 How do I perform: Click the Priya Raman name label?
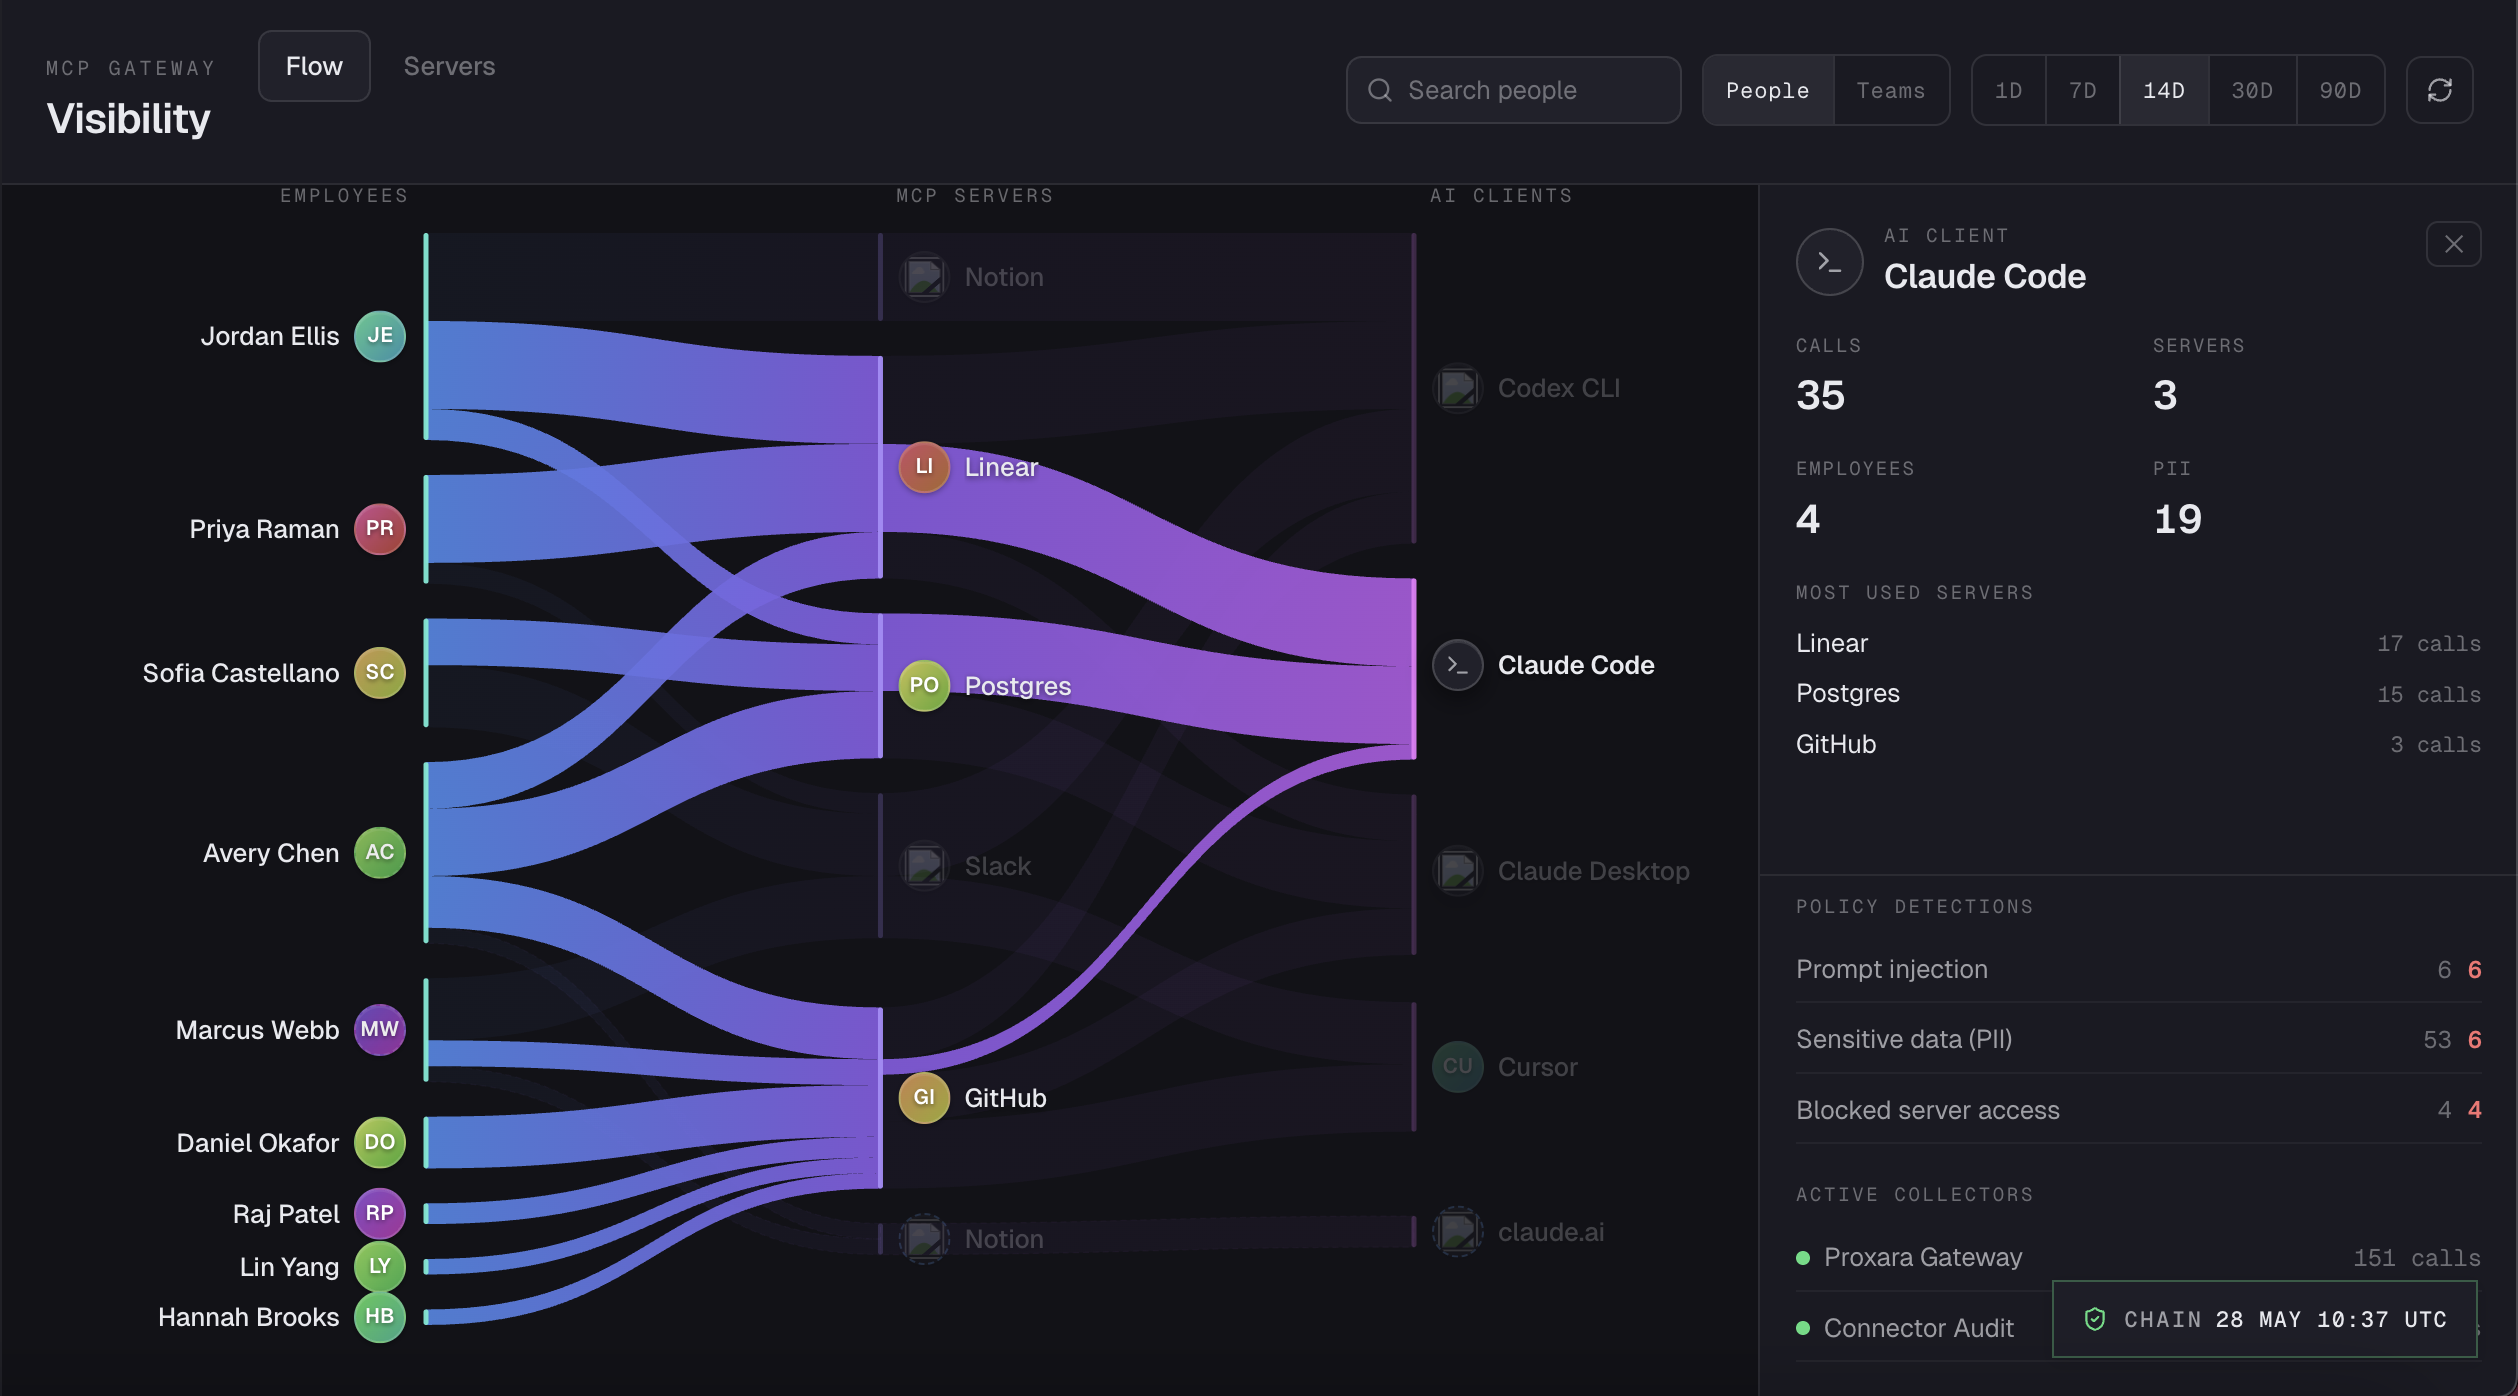264,529
